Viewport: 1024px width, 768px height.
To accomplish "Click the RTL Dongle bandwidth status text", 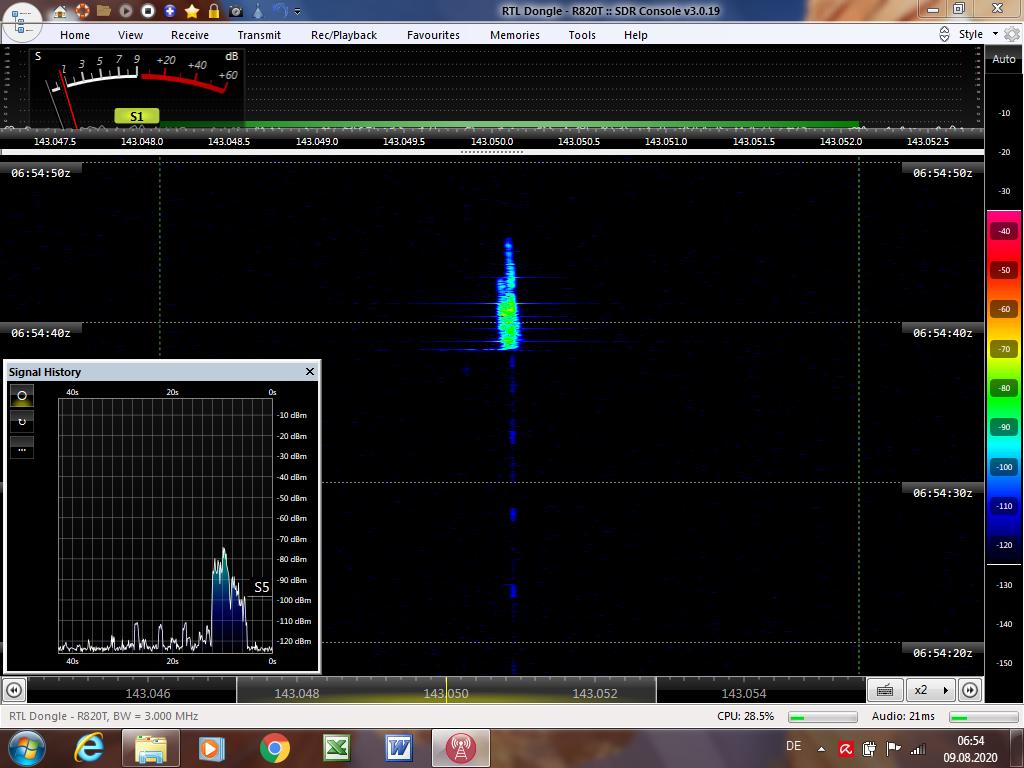I will pos(103,716).
